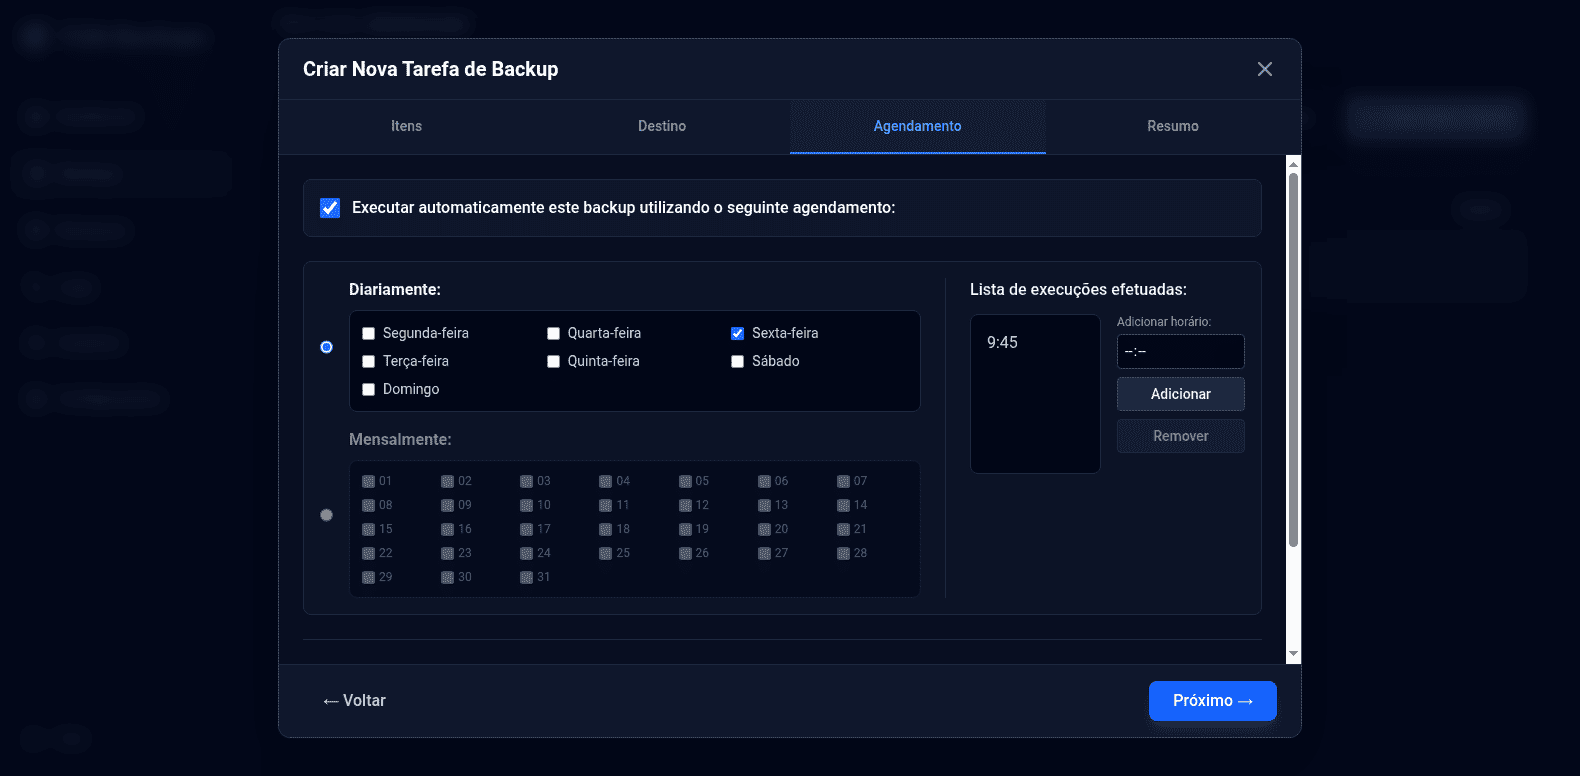Select the day 21 checkbox
The height and width of the screenshot is (776, 1580).
point(843,530)
